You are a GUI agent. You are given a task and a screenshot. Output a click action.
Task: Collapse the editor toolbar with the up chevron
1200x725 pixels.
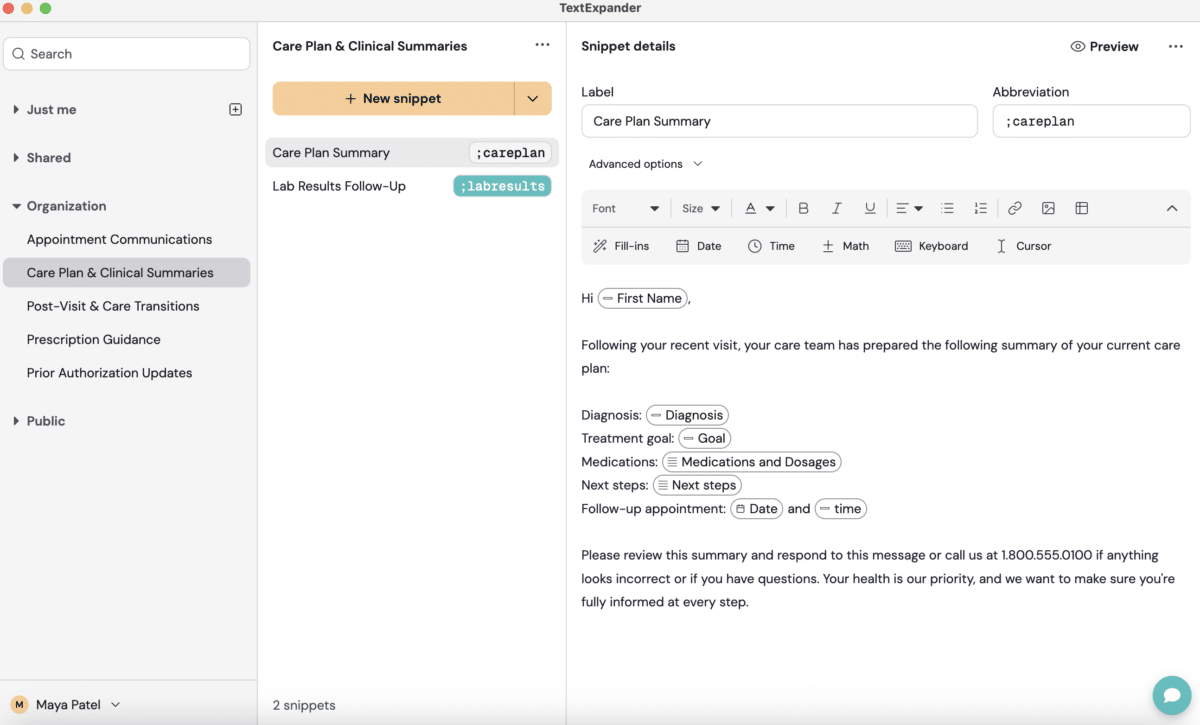coord(1172,208)
